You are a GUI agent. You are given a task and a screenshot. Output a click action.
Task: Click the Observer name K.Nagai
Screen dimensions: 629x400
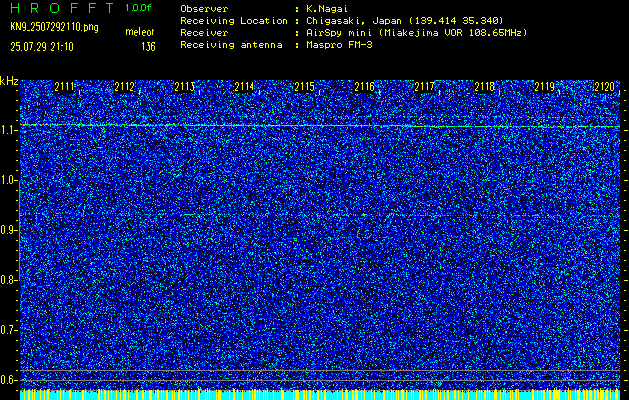point(327,9)
